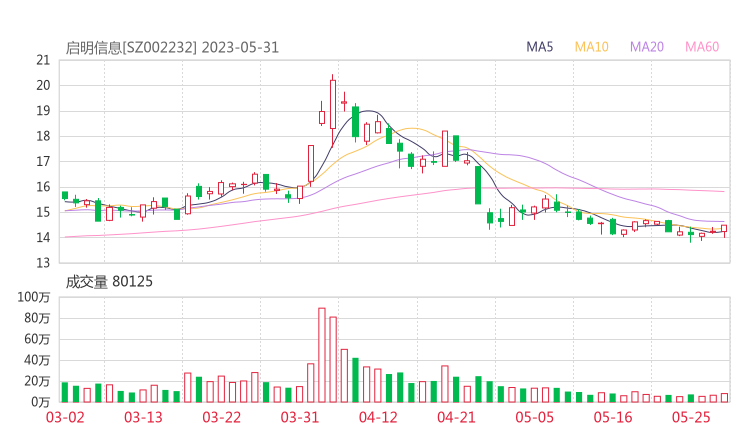The image size is (740, 440).
Task: Click the 05-25 date axis label
Action: point(691,417)
